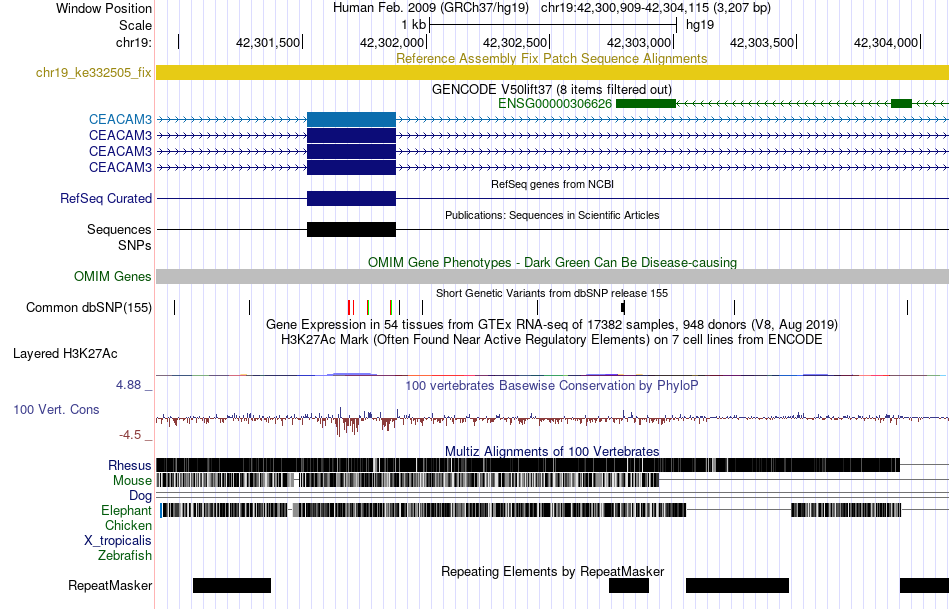
Task: Click the 1 kb scale bar
Action: (x=553, y=25)
